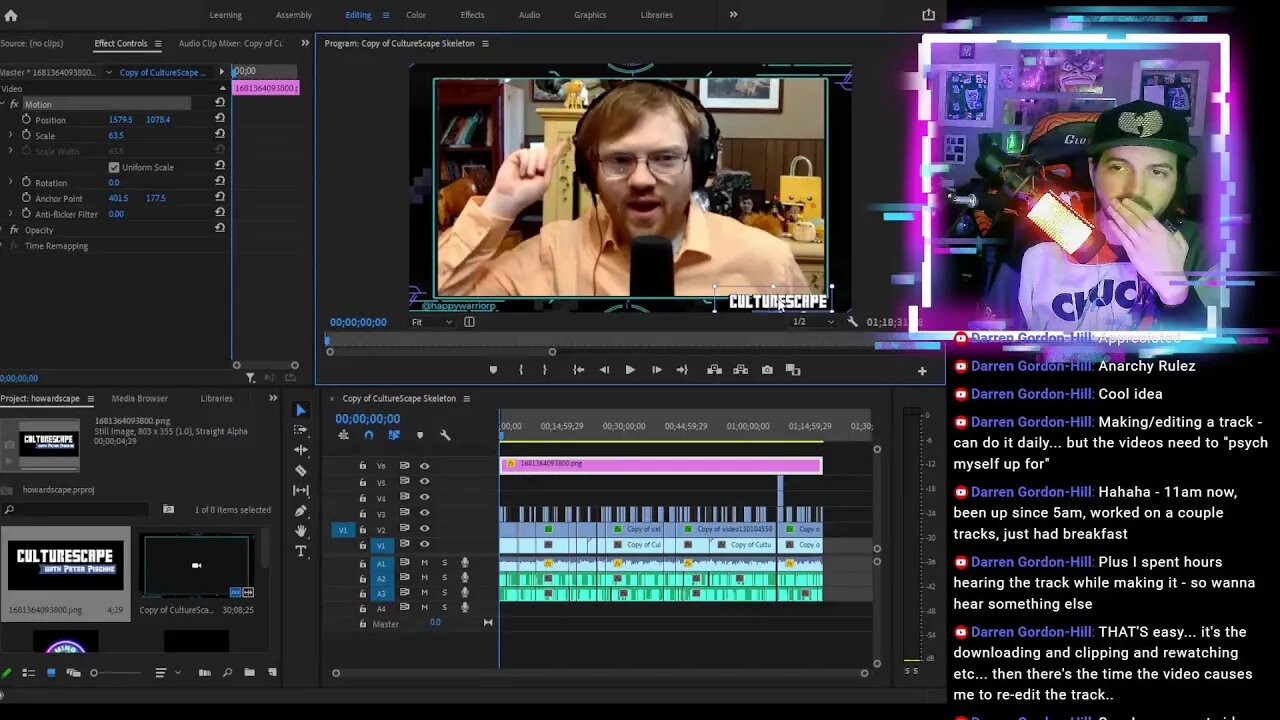The image size is (1280, 720).
Task: Select the Pen tool
Action: [301, 511]
